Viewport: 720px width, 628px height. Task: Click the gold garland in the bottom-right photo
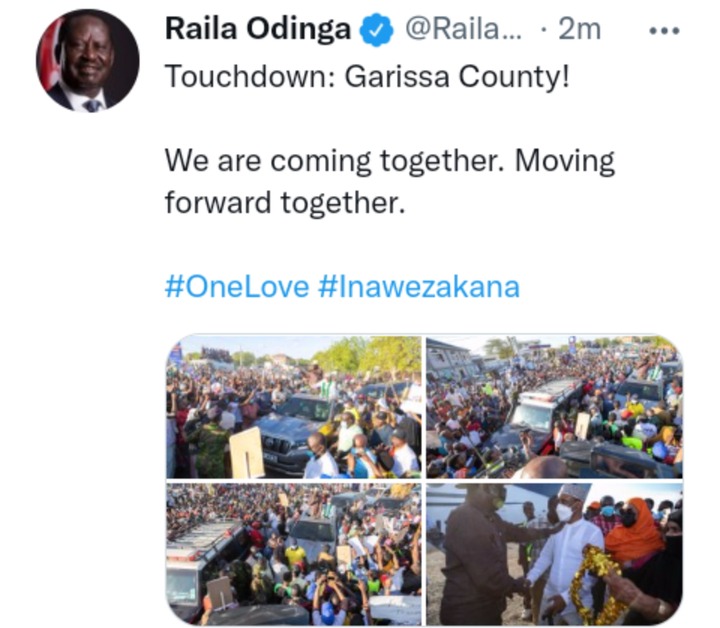click(595, 583)
